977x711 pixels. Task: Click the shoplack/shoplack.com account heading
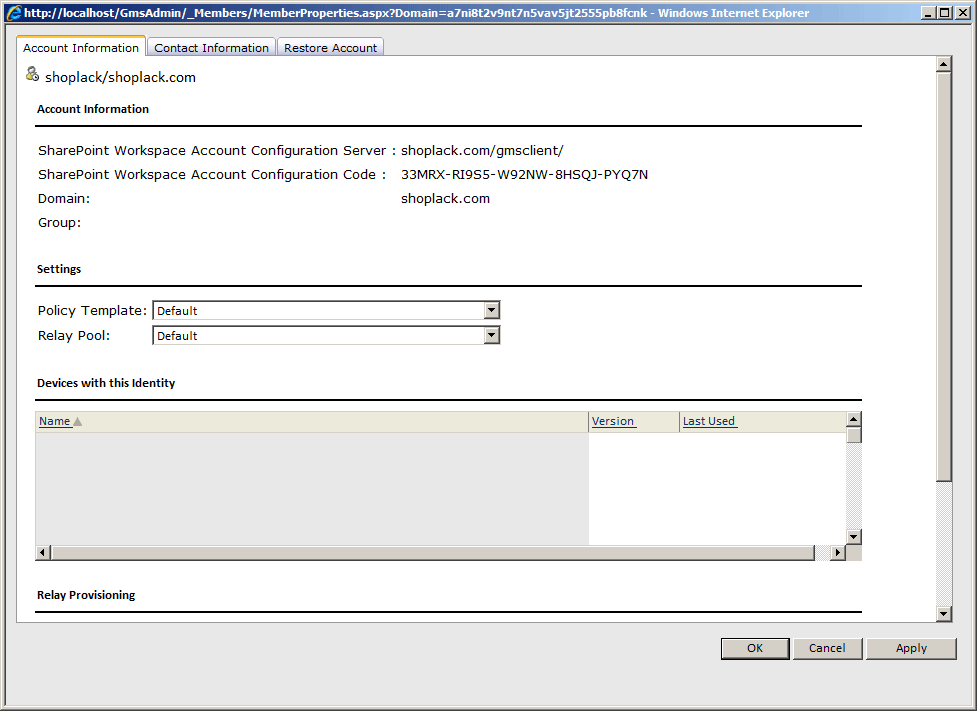(x=120, y=77)
